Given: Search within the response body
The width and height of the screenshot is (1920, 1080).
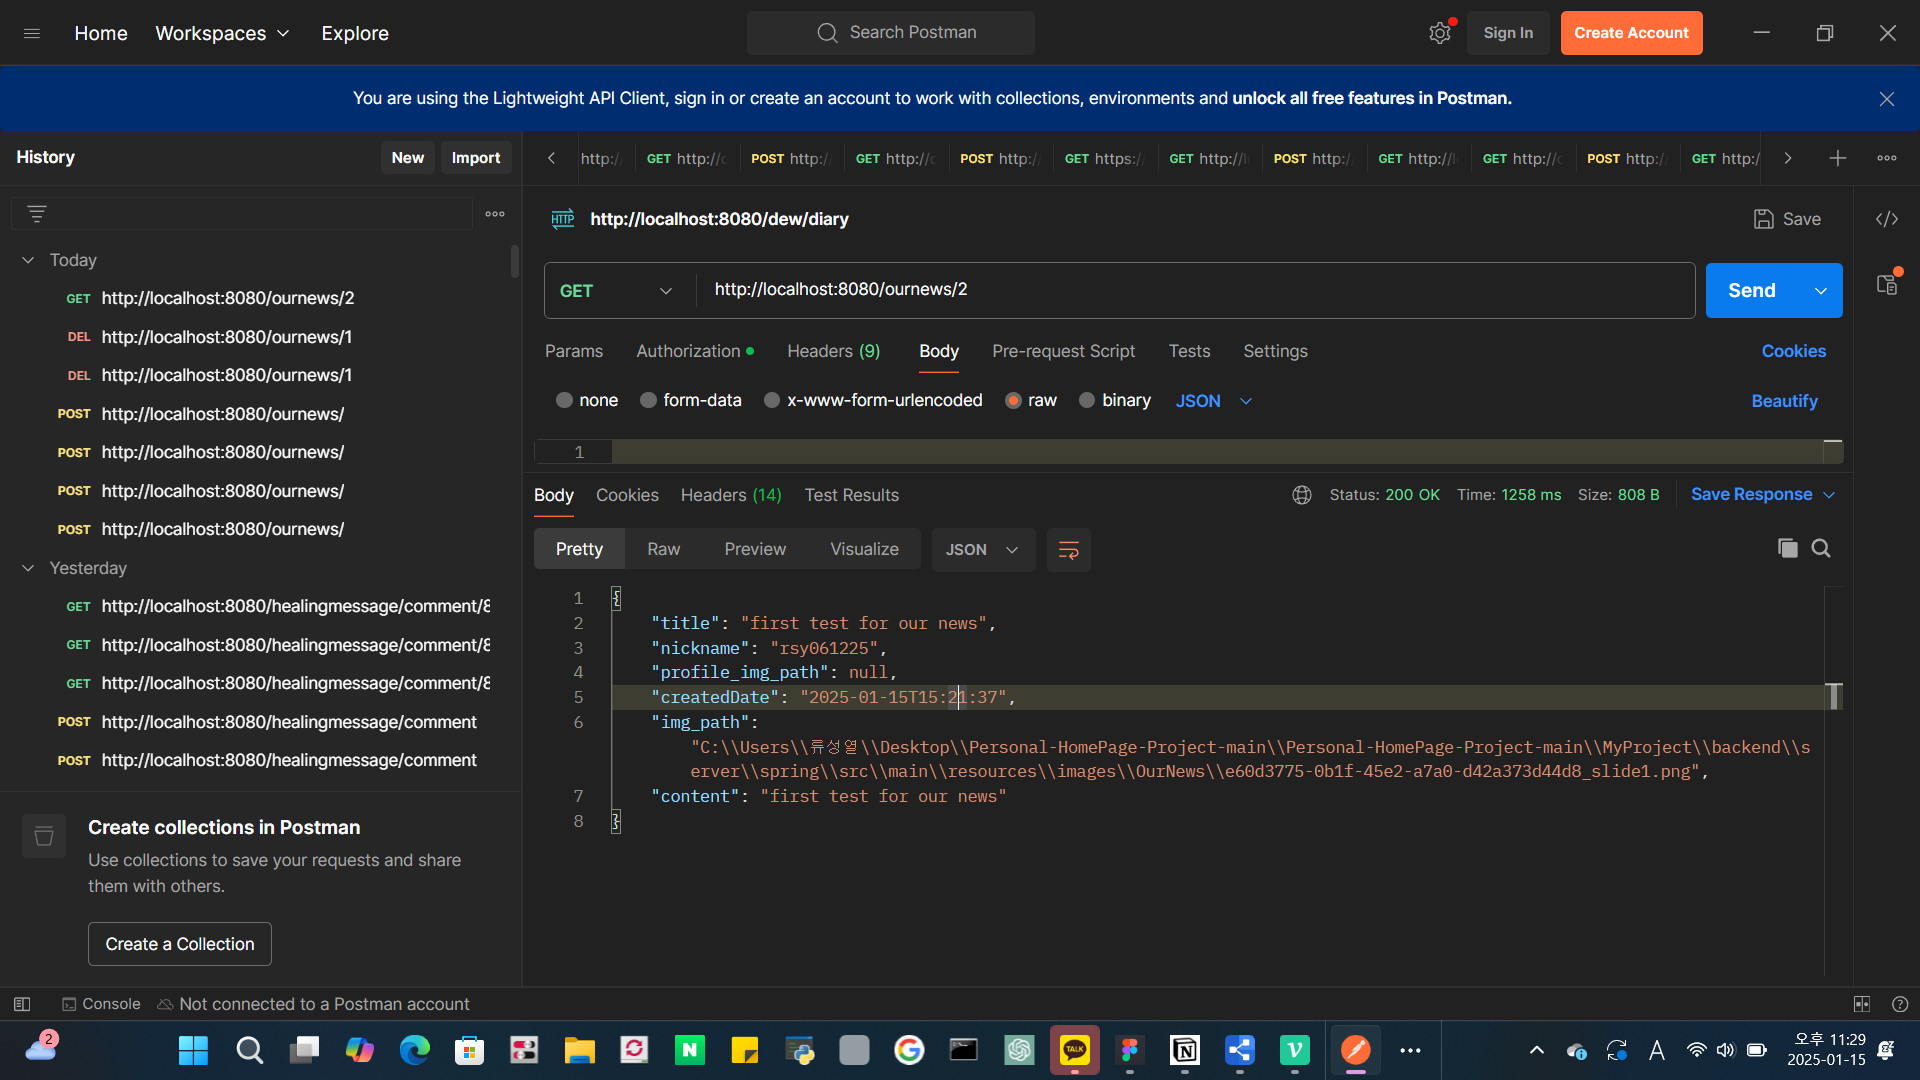Looking at the screenshot, I should [x=1821, y=548].
